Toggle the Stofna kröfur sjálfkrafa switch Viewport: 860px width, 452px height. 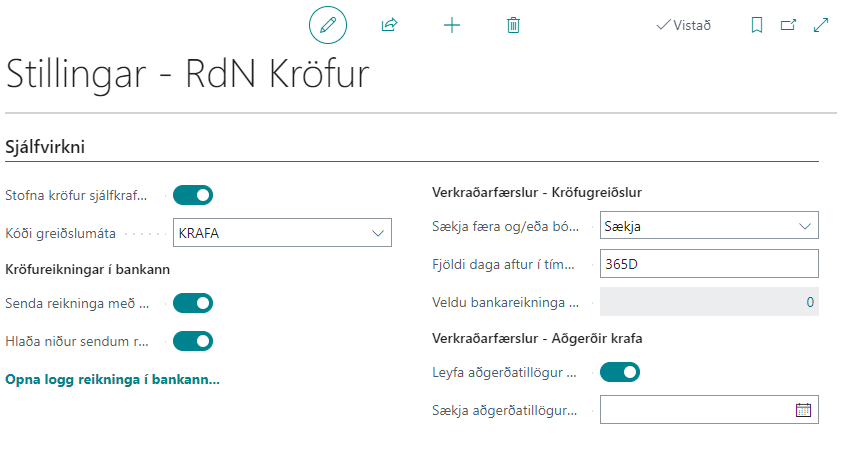(193, 195)
